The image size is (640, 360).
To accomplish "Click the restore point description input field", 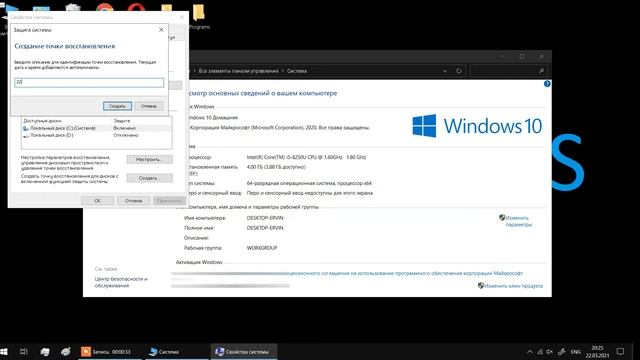I will 89,82.
